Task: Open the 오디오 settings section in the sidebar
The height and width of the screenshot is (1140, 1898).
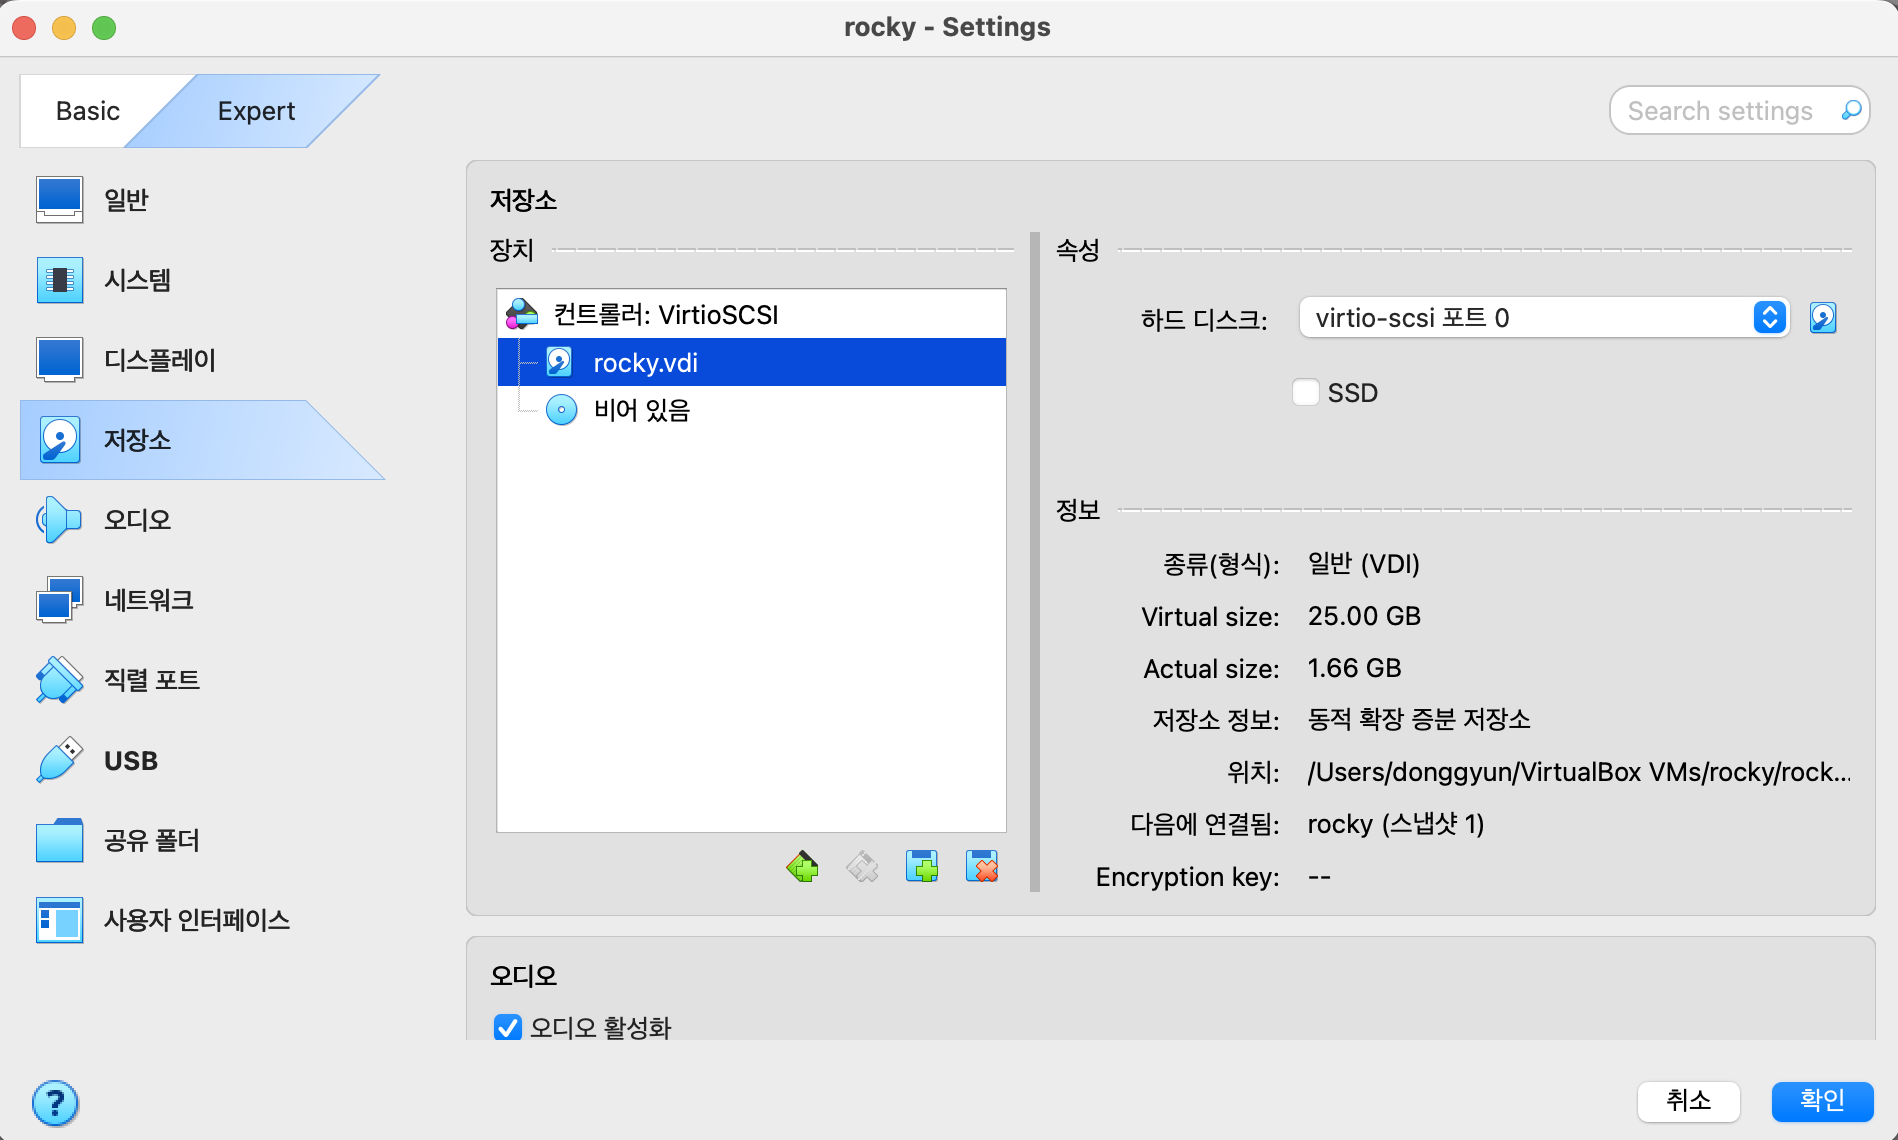Action: [200, 520]
